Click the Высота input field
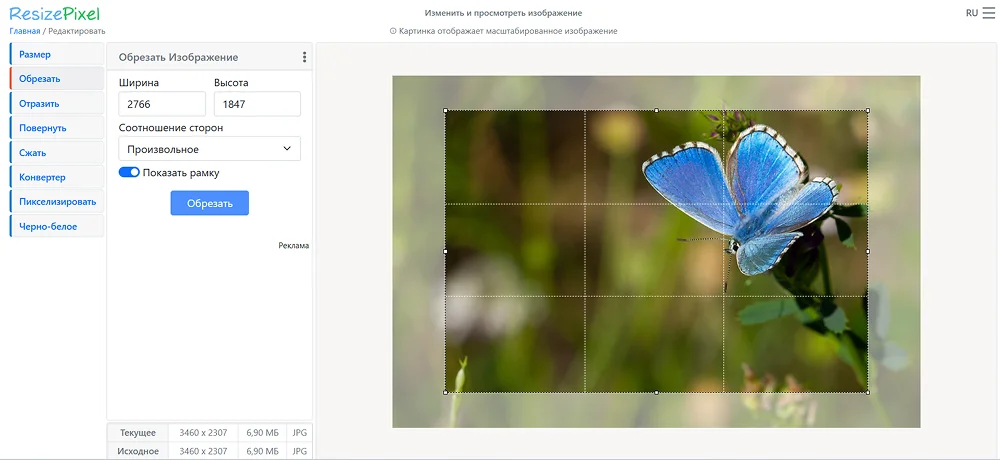The width and height of the screenshot is (1000, 460). pyautogui.click(x=257, y=104)
